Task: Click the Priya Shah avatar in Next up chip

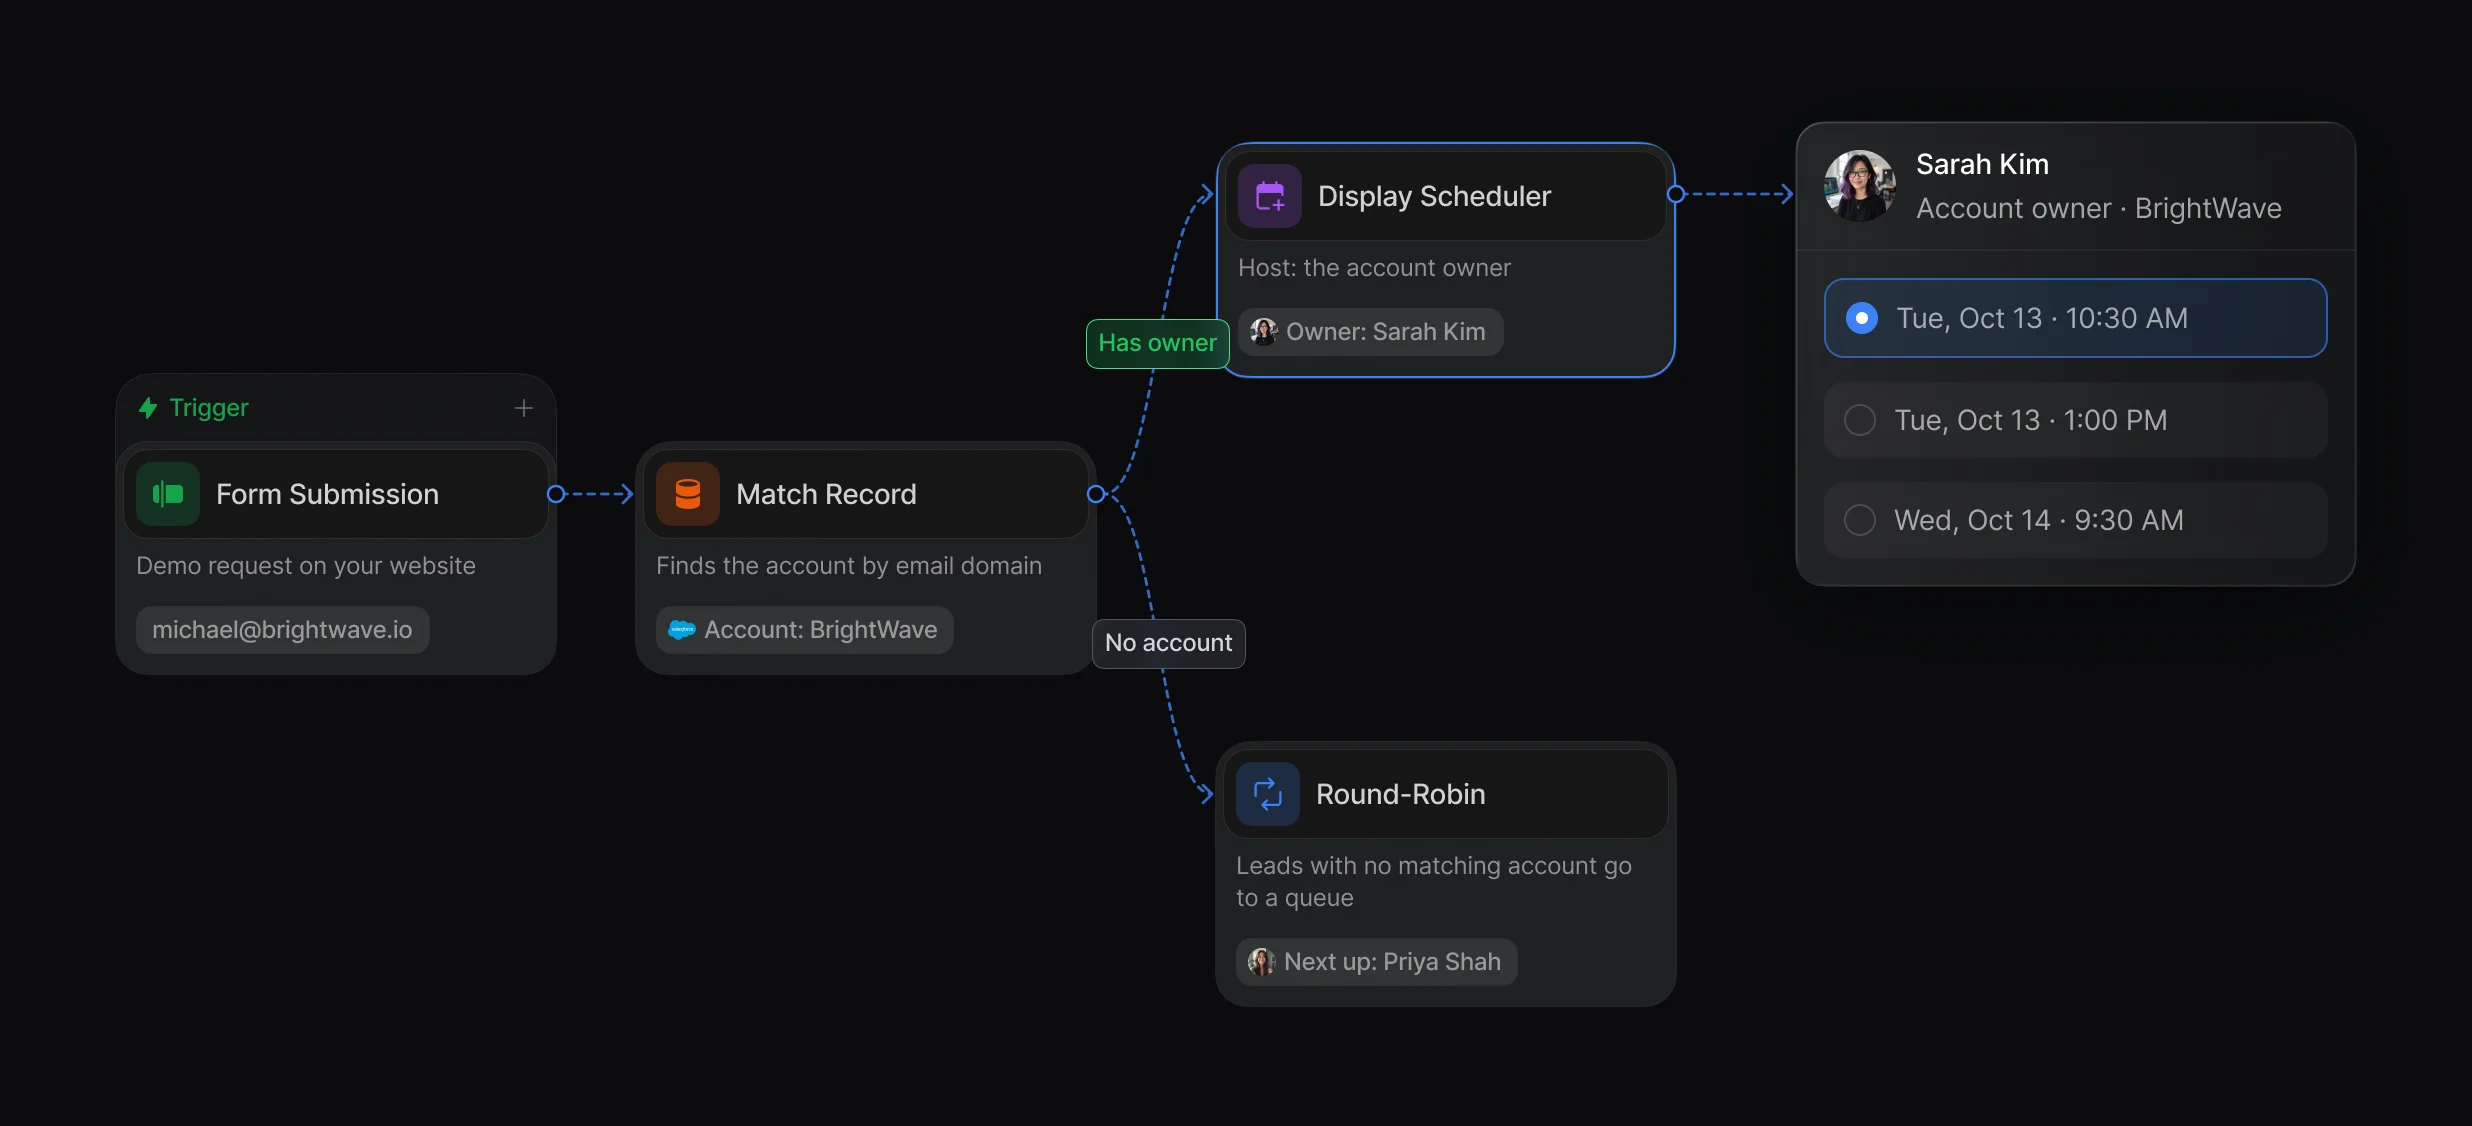Action: 1262,962
